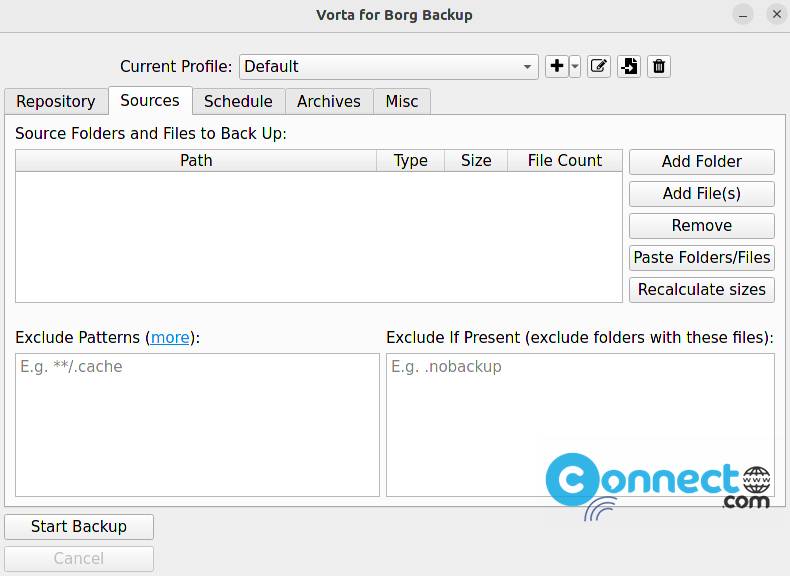Image resolution: width=790 pixels, height=576 pixels.
Task: Open the Schedule tab
Action: (x=238, y=101)
